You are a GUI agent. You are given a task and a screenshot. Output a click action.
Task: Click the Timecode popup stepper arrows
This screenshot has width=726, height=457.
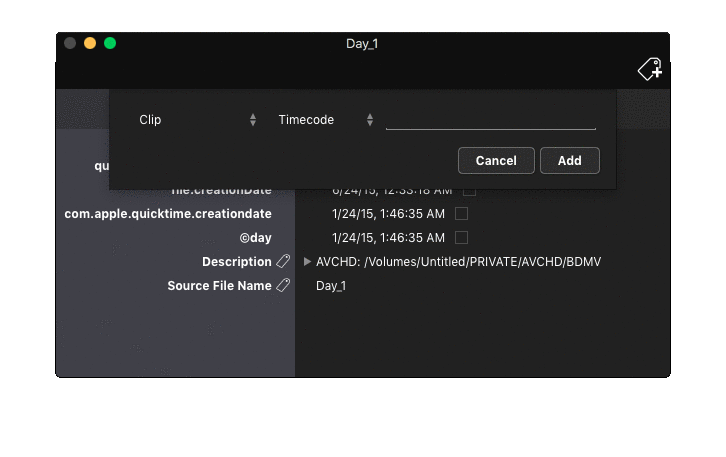pyautogui.click(x=369, y=120)
